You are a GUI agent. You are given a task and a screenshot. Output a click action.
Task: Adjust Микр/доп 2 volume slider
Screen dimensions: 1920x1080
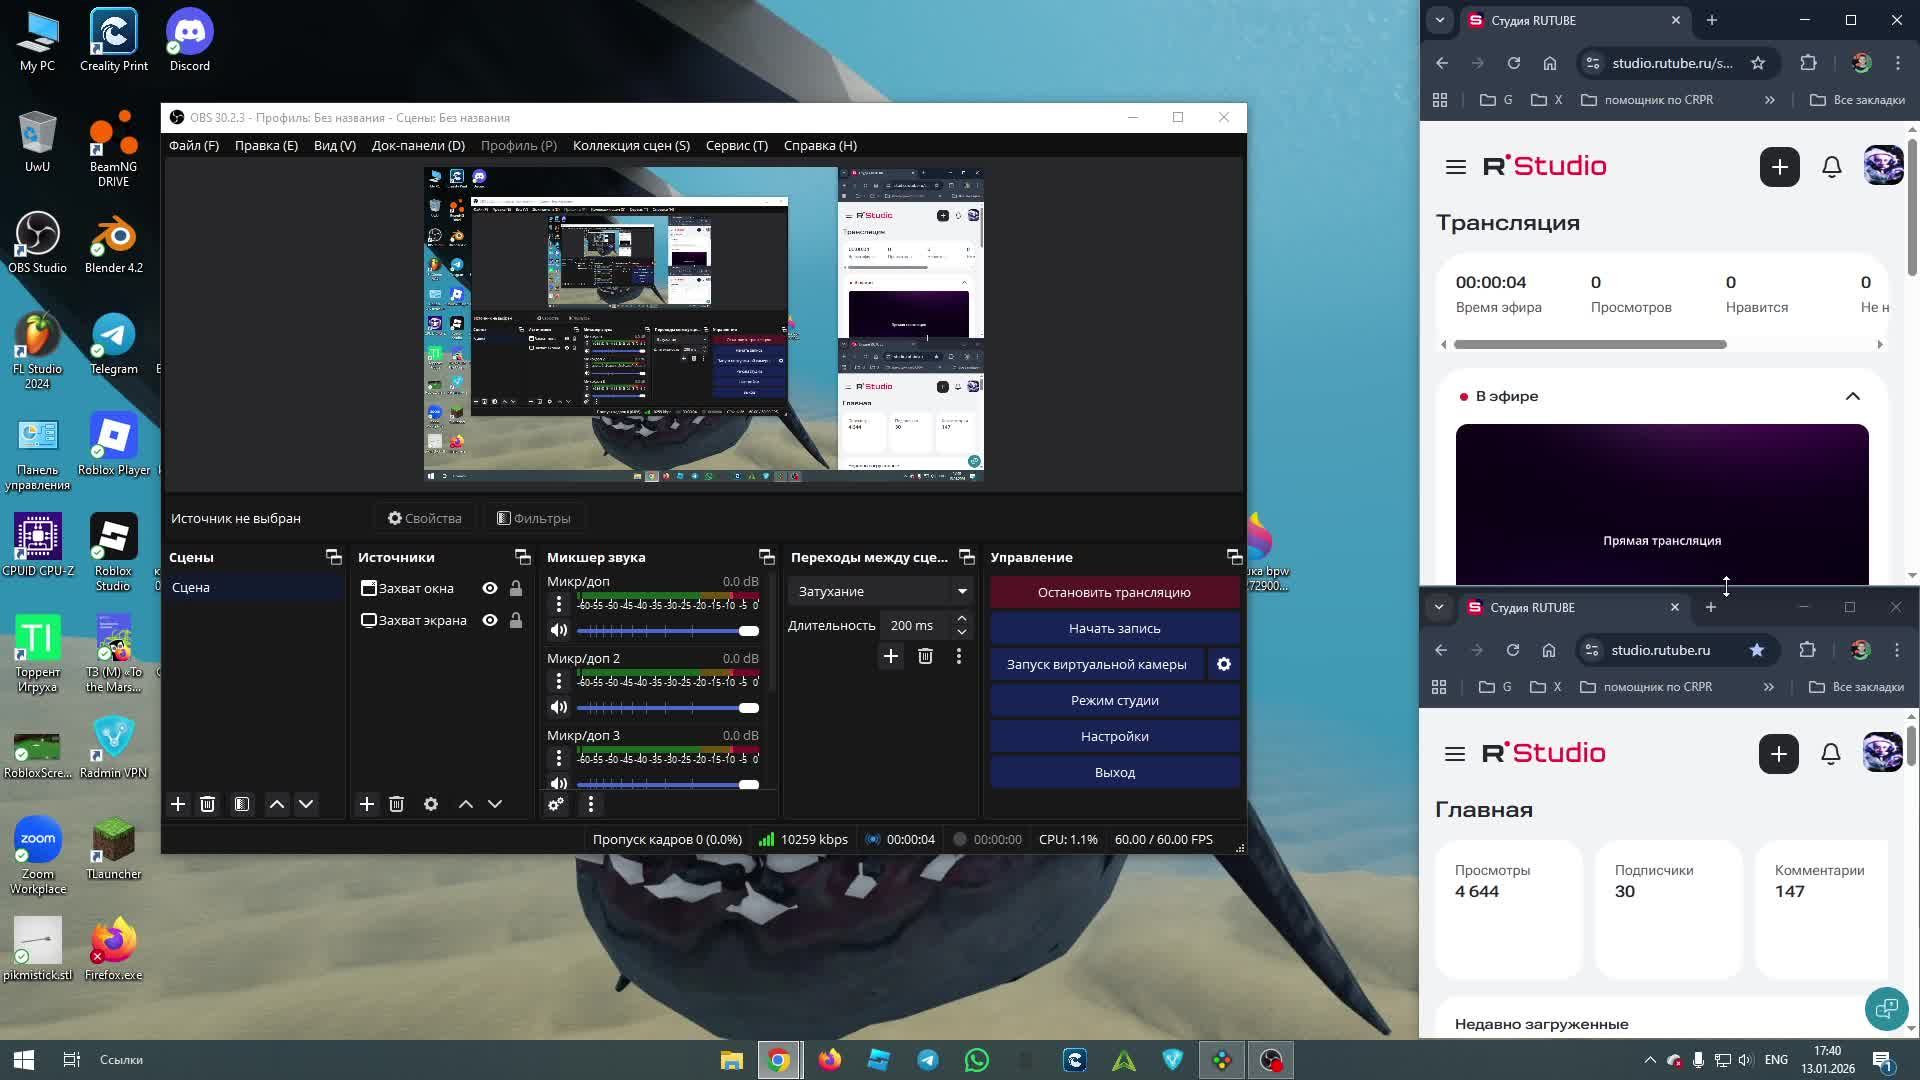tap(668, 707)
